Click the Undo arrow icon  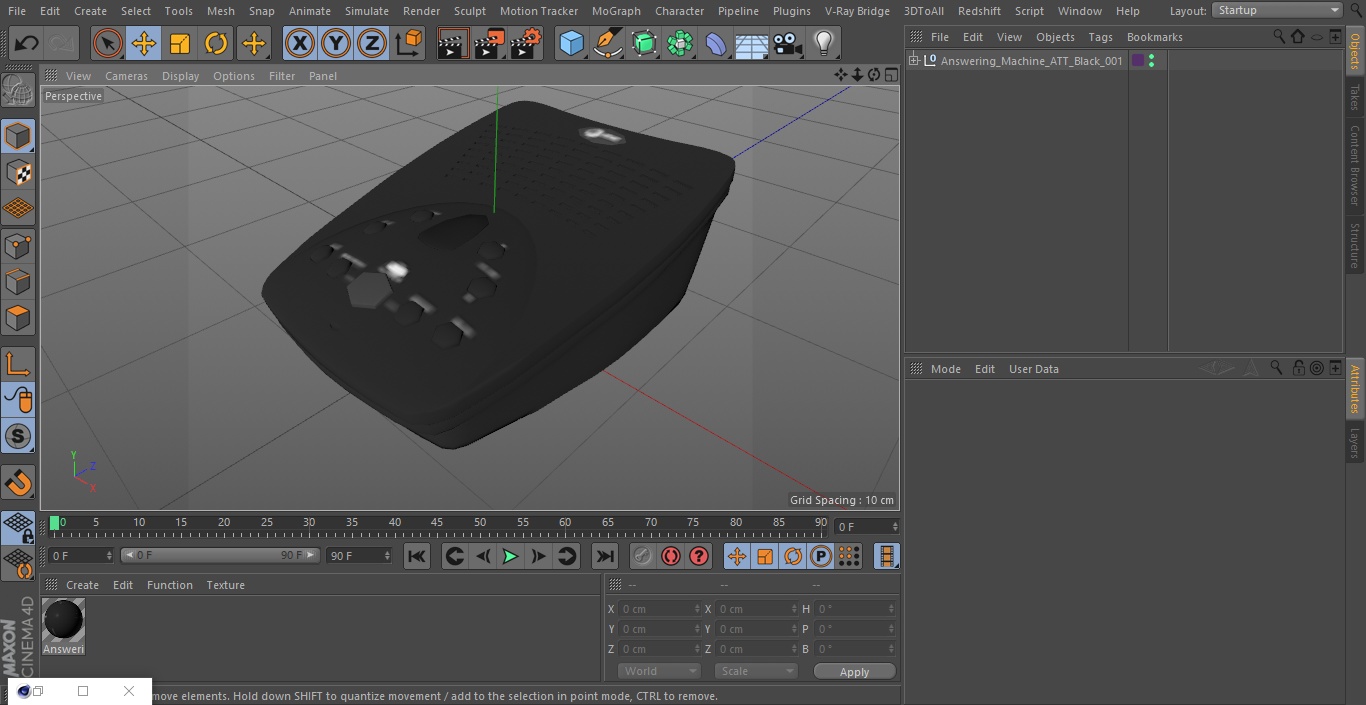(27, 43)
